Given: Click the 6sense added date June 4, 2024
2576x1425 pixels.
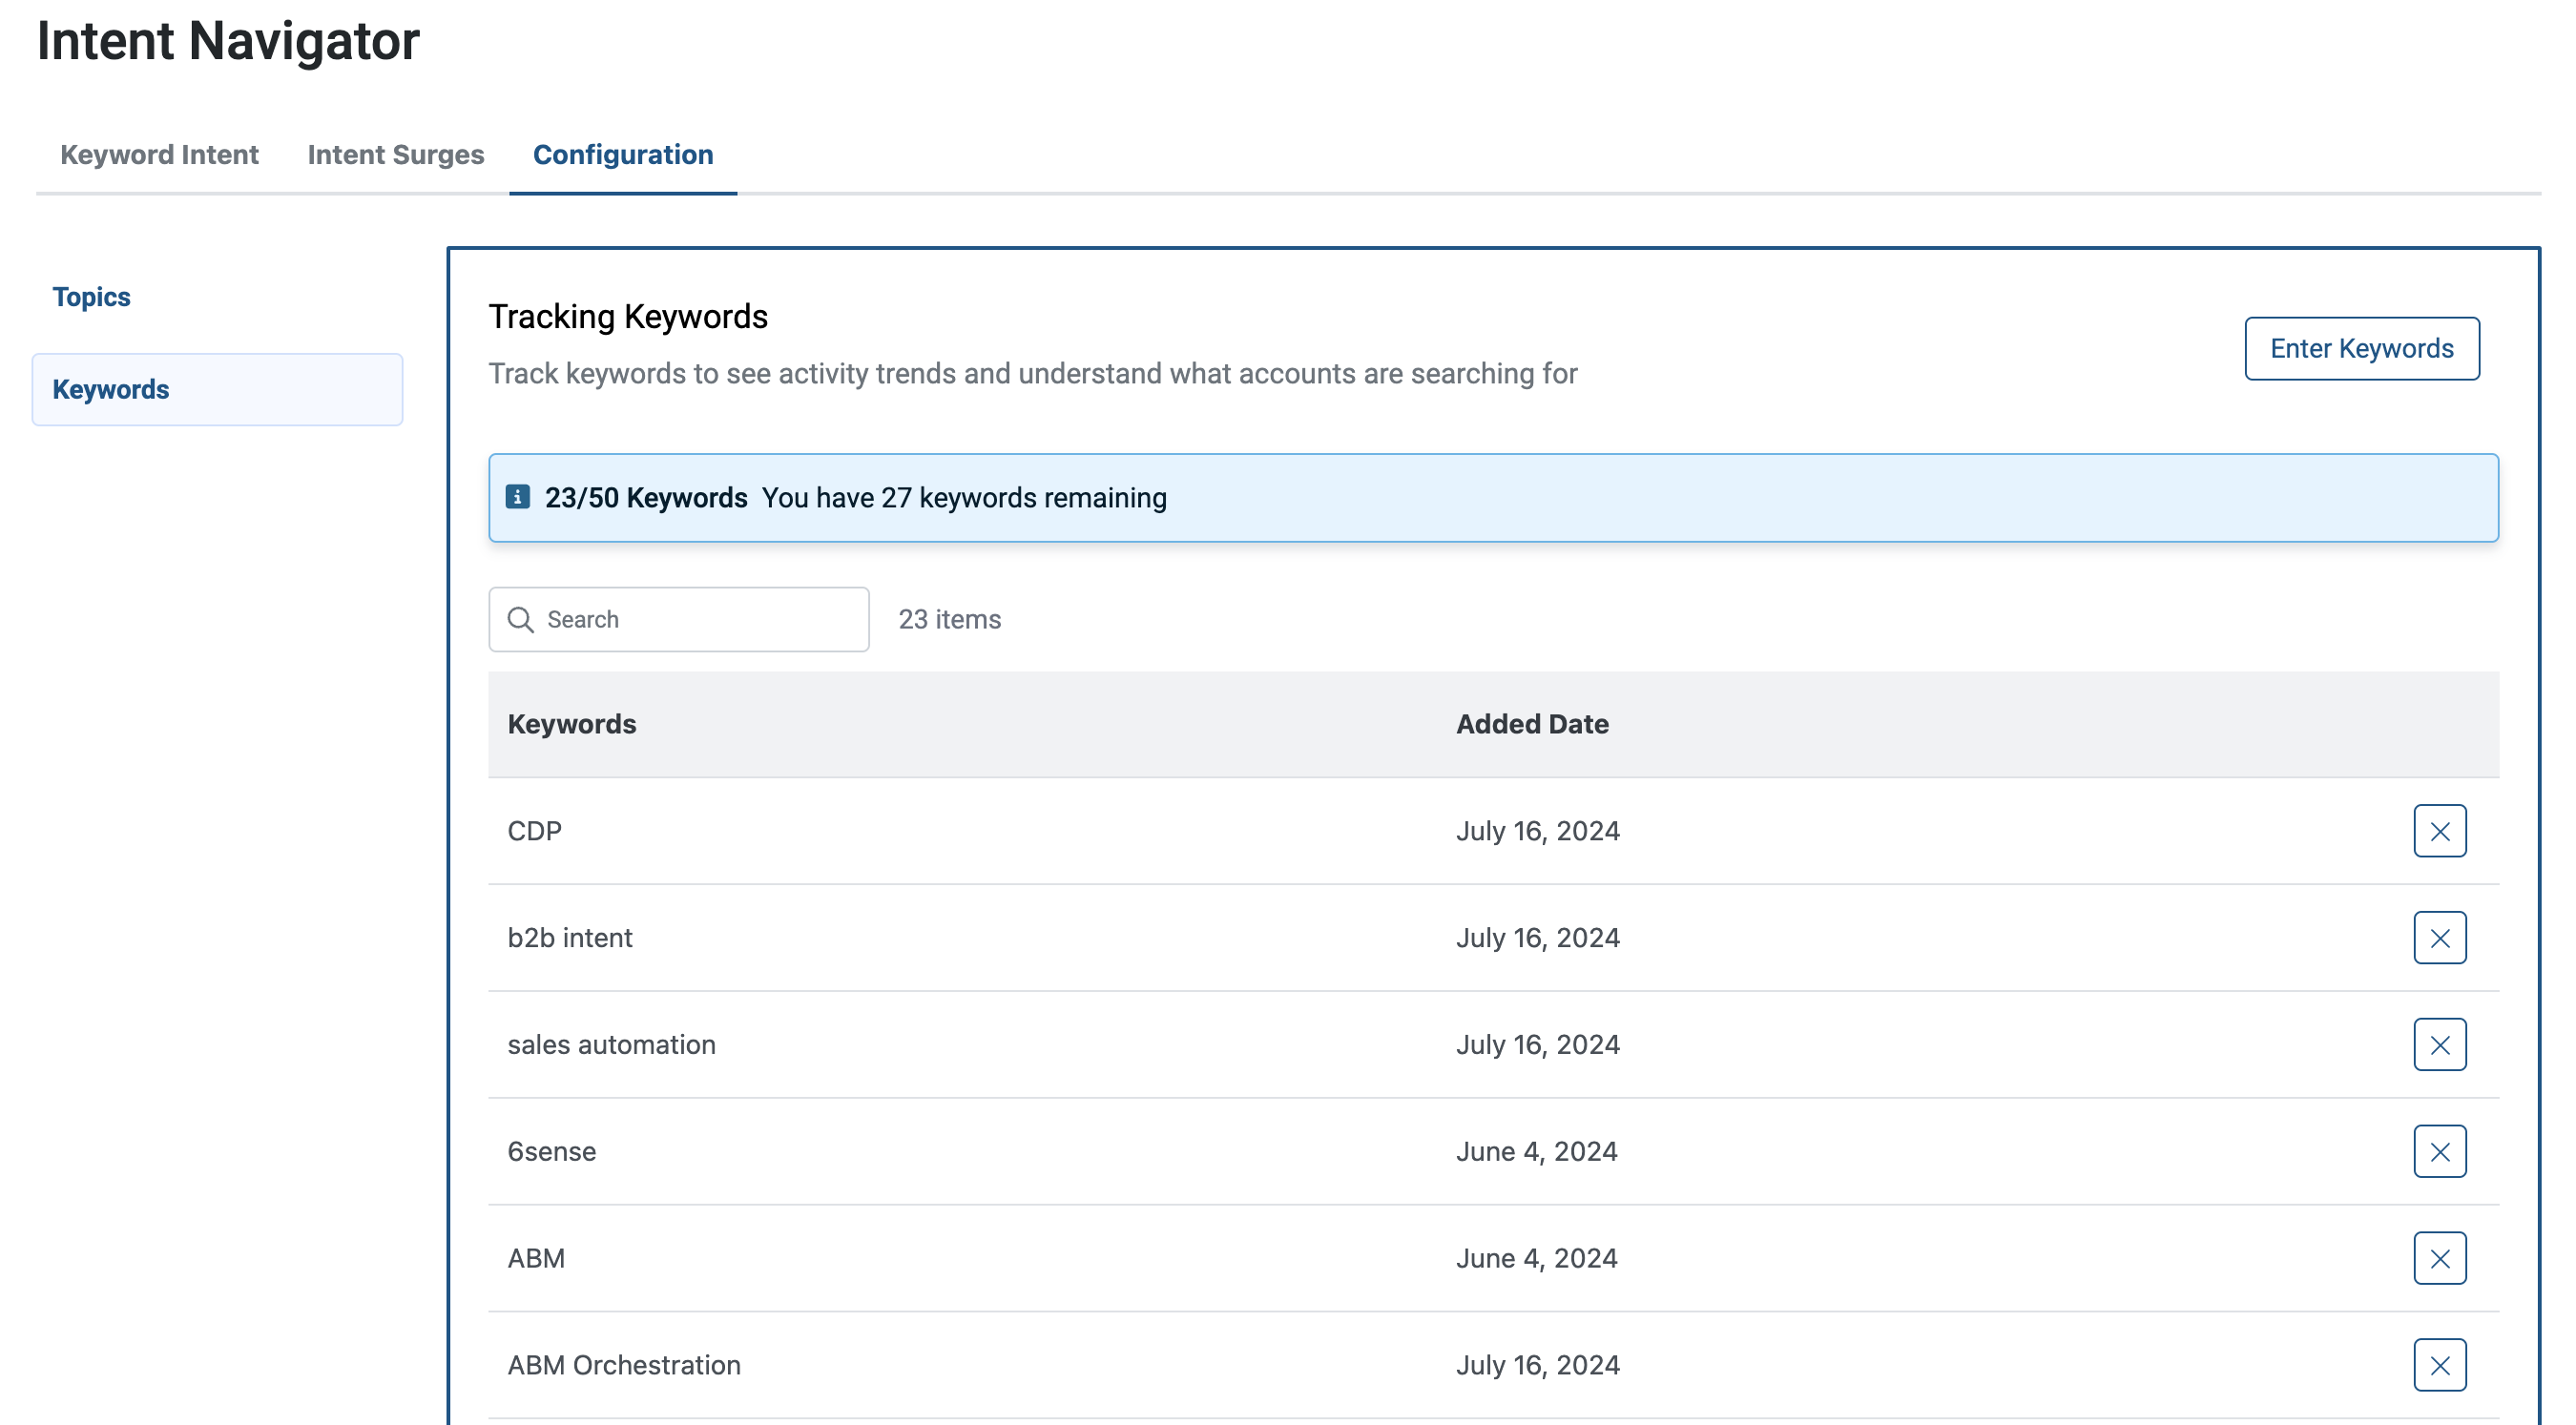Looking at the screenshot, I should pos(1536,1153).
